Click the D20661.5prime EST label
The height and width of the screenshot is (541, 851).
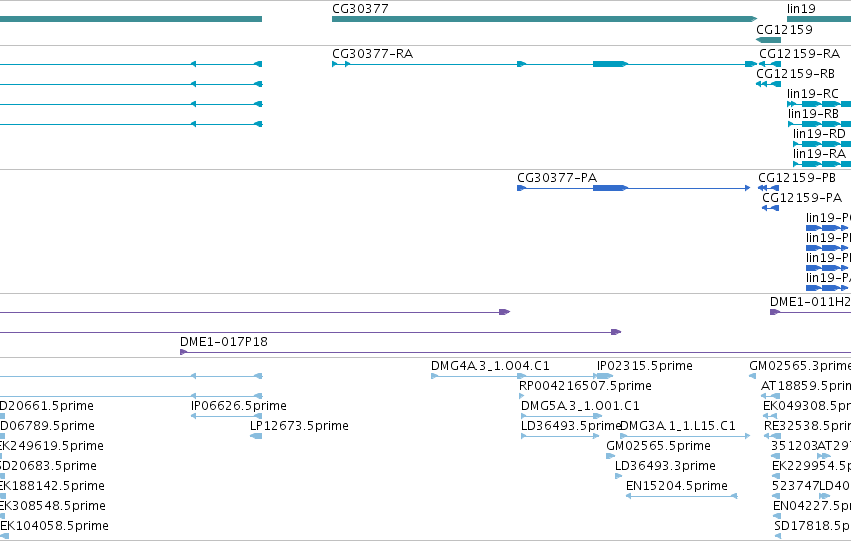coord(47,406)
